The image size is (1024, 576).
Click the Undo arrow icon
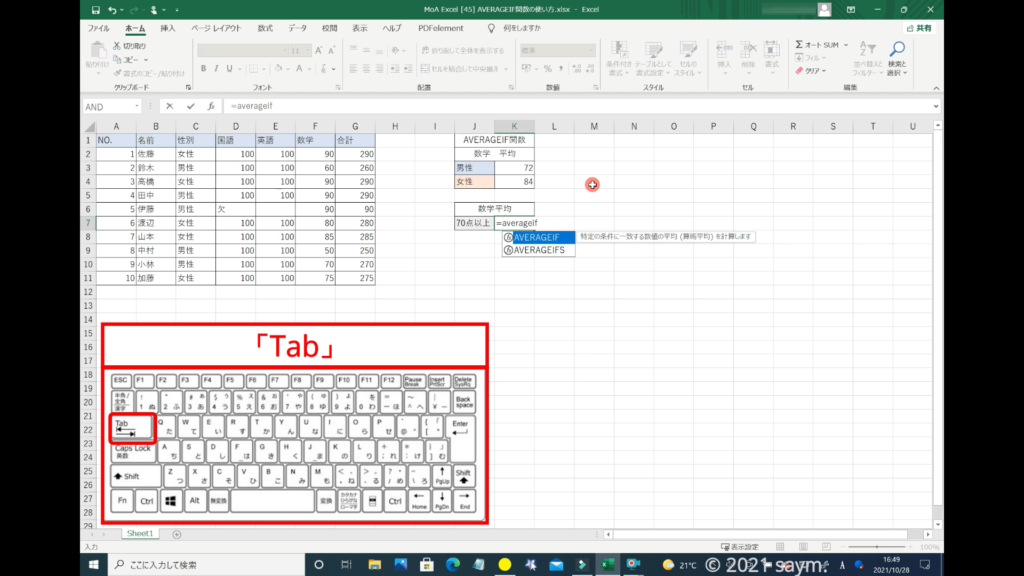113,10
